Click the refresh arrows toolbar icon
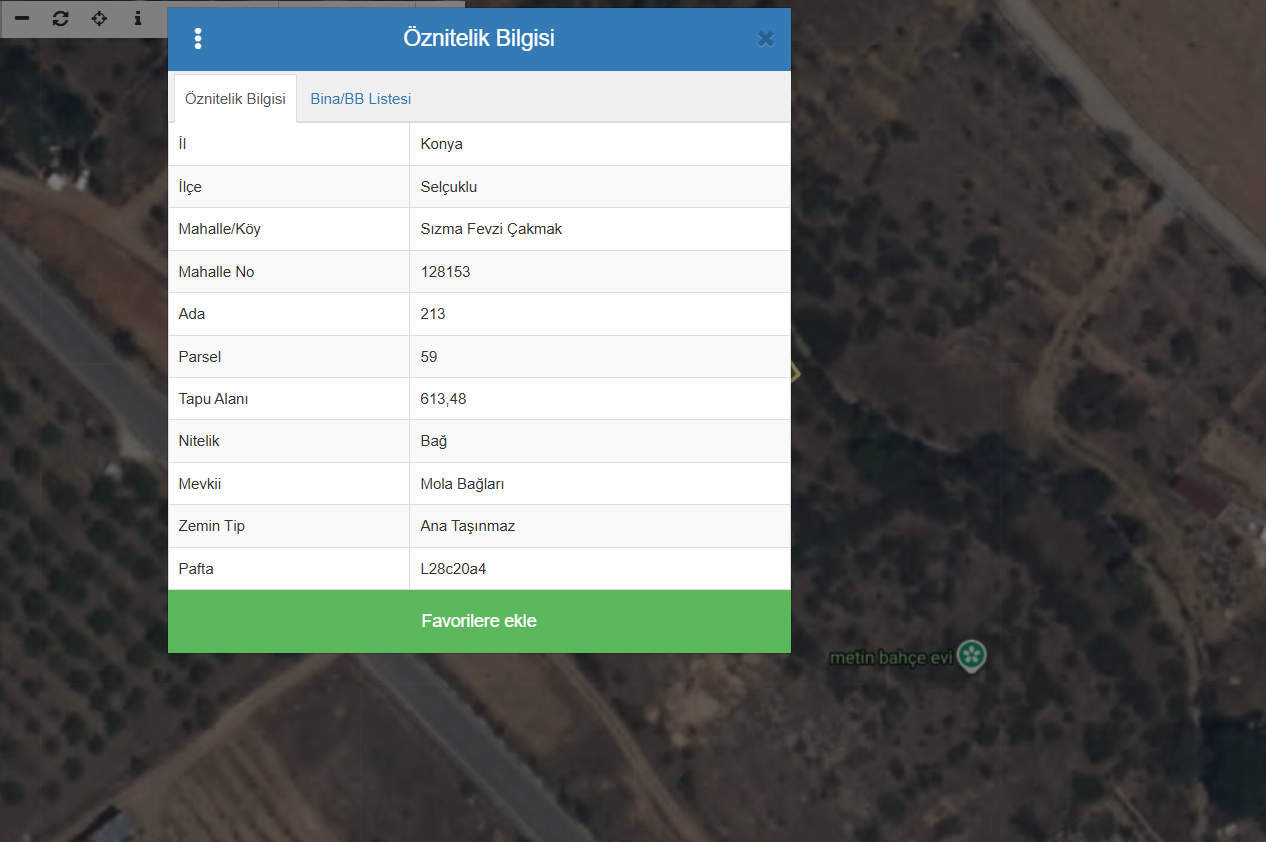The width and height of the screenshot is (1266, 842). pos(61,18)
